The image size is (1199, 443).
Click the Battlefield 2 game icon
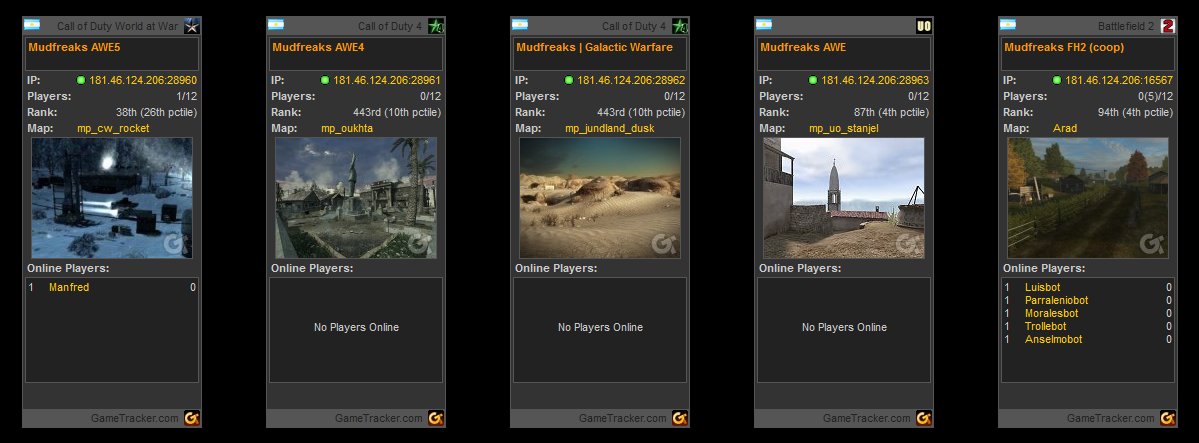(1168, 26)
